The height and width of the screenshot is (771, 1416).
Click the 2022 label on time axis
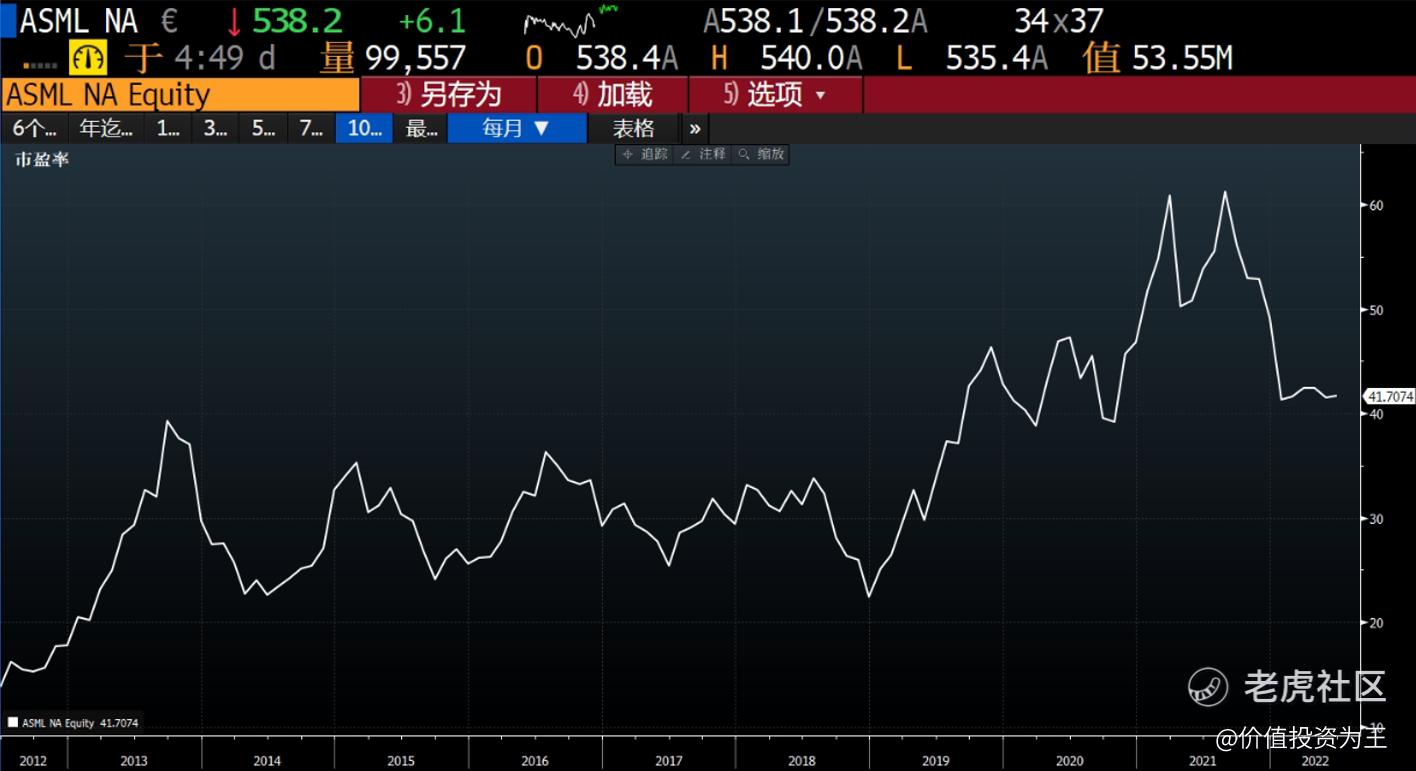(x=1314, y=761)
